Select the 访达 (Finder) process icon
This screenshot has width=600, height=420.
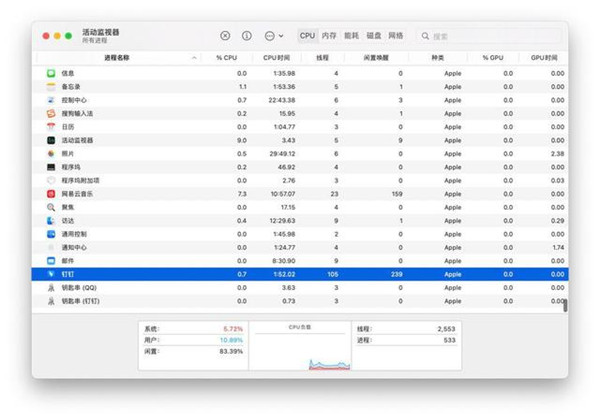tap(50, 220)
